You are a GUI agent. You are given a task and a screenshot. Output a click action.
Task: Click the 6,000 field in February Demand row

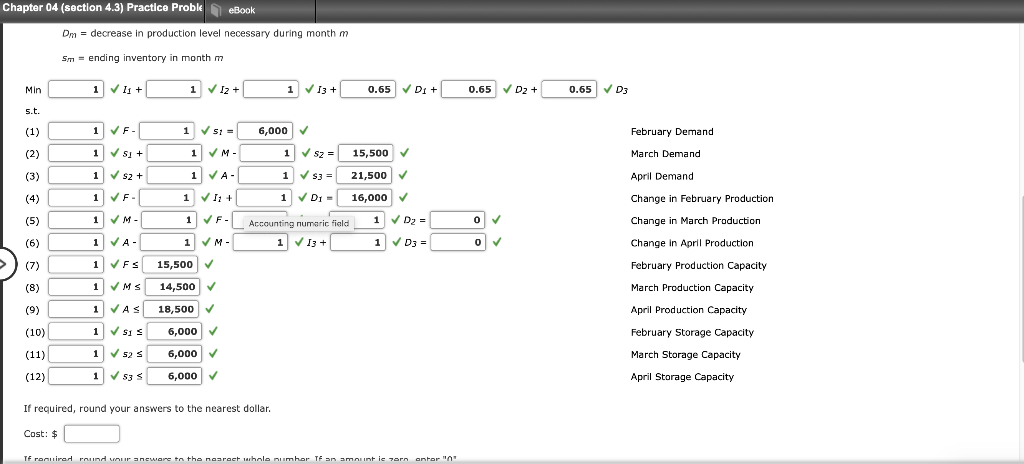pos(265,131)
